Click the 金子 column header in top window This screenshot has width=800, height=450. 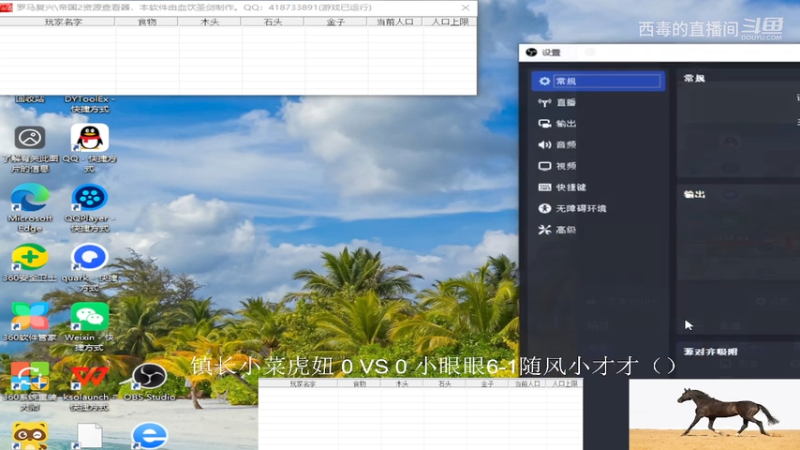pyautogui.click(x=335, y=22)
